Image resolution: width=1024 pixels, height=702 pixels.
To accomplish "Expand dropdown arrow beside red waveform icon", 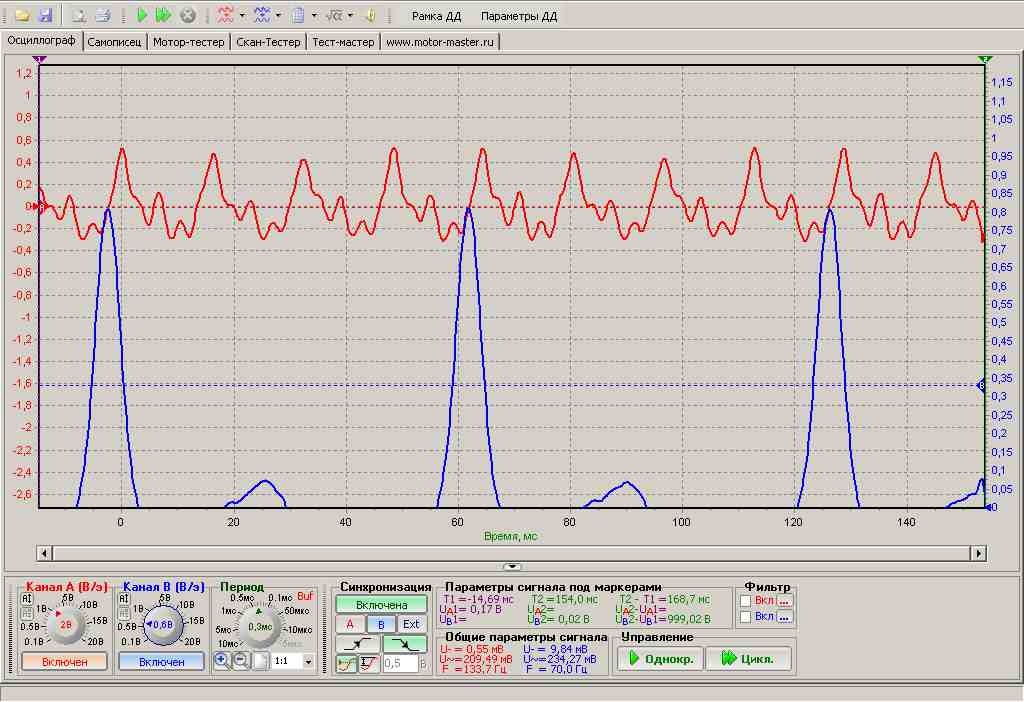I will point(242,16).
